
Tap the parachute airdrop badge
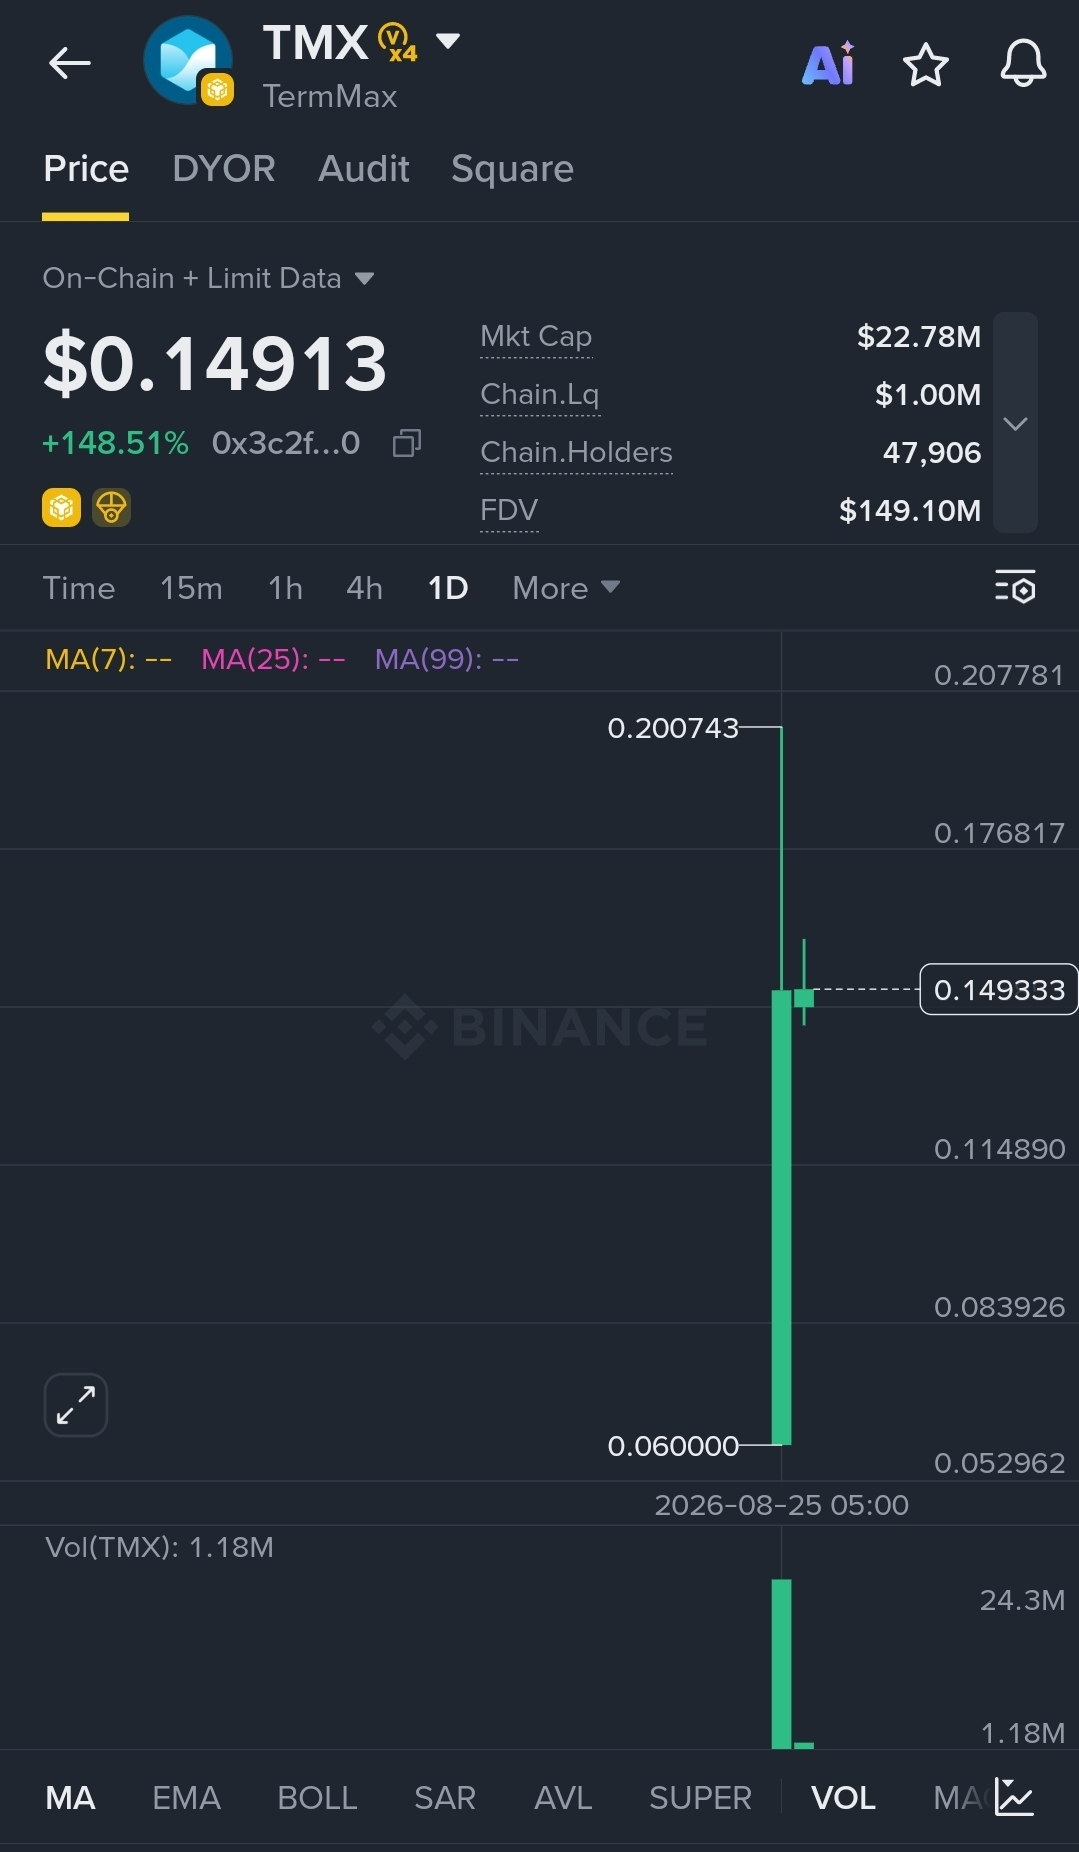coord(111,508)
